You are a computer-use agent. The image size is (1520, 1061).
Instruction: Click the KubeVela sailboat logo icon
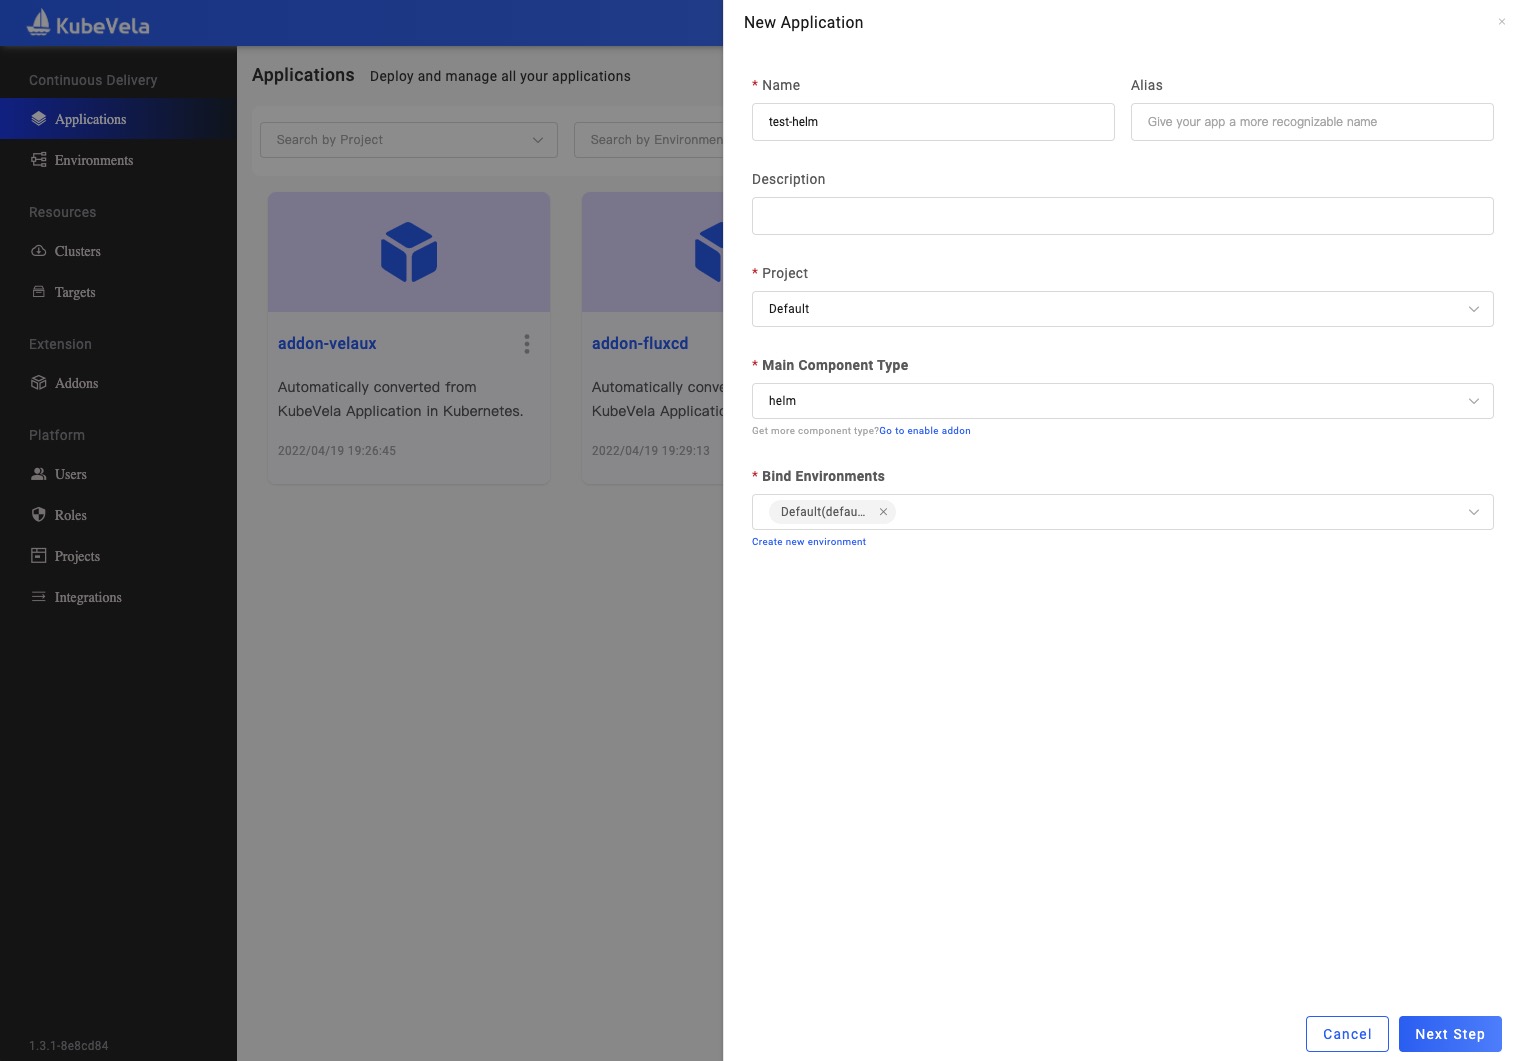(39, 23)
